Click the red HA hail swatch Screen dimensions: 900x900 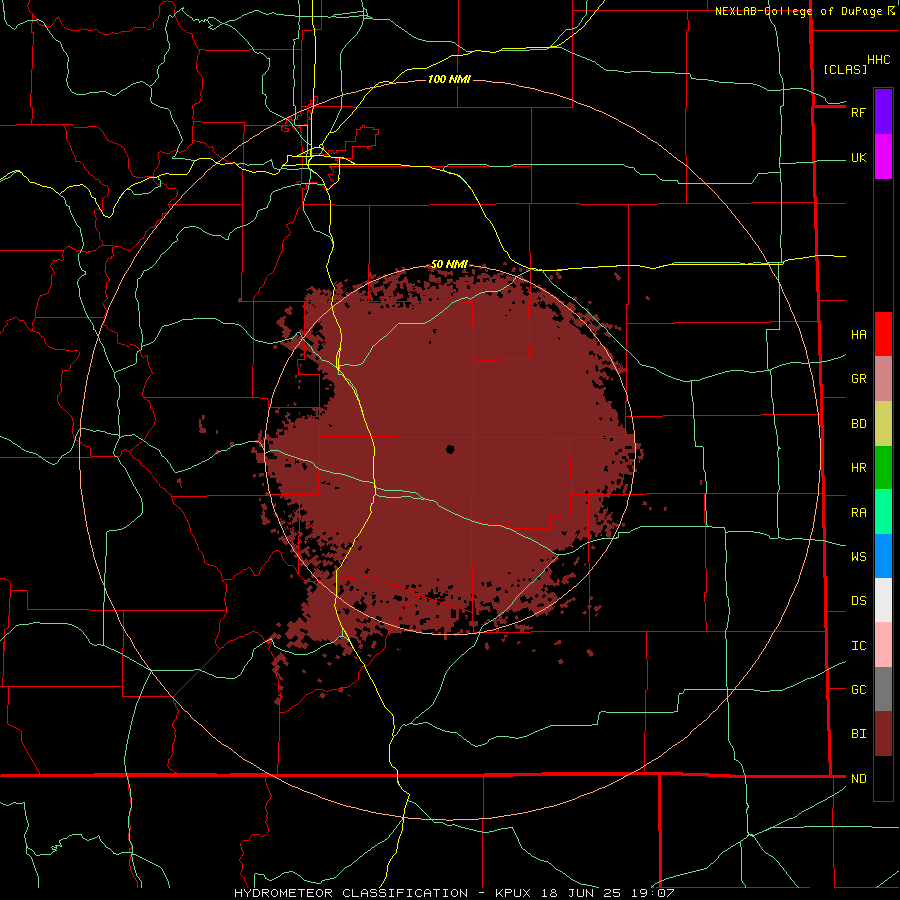(x=883, y=334)
